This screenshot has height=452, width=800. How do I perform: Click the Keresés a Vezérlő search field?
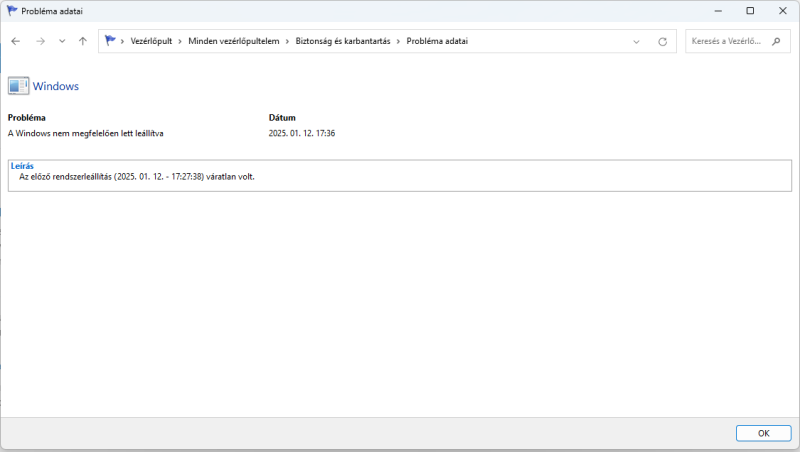point(738,41)
